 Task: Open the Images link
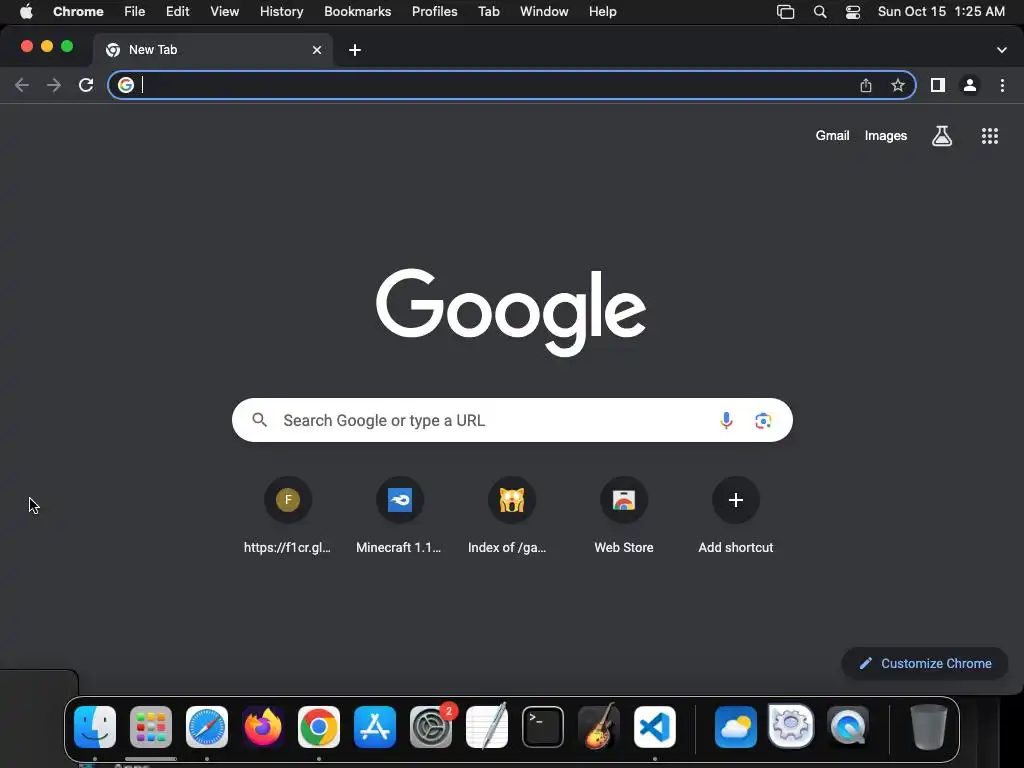click(886, 136)
